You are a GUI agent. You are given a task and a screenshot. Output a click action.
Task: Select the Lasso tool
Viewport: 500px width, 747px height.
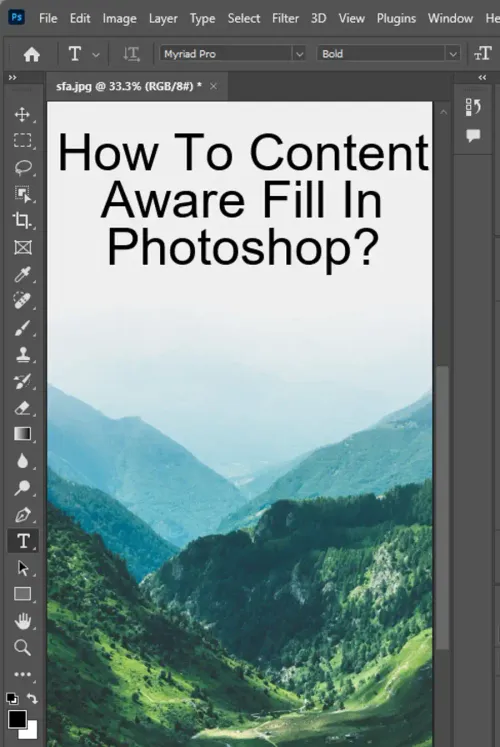[22, 167]
